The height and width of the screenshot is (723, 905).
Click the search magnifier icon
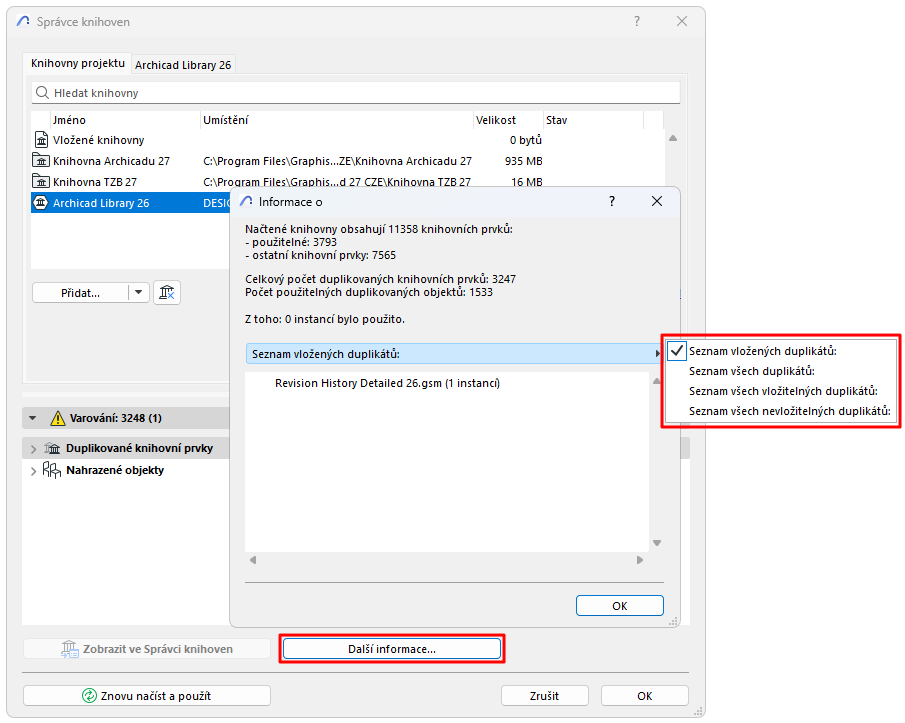(42, 93)
